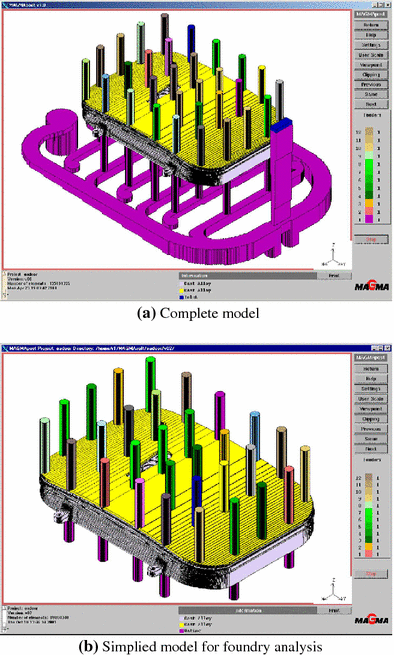Click the Same button in lower window
This screenshot has height=655, width=394.
[371, 439]
